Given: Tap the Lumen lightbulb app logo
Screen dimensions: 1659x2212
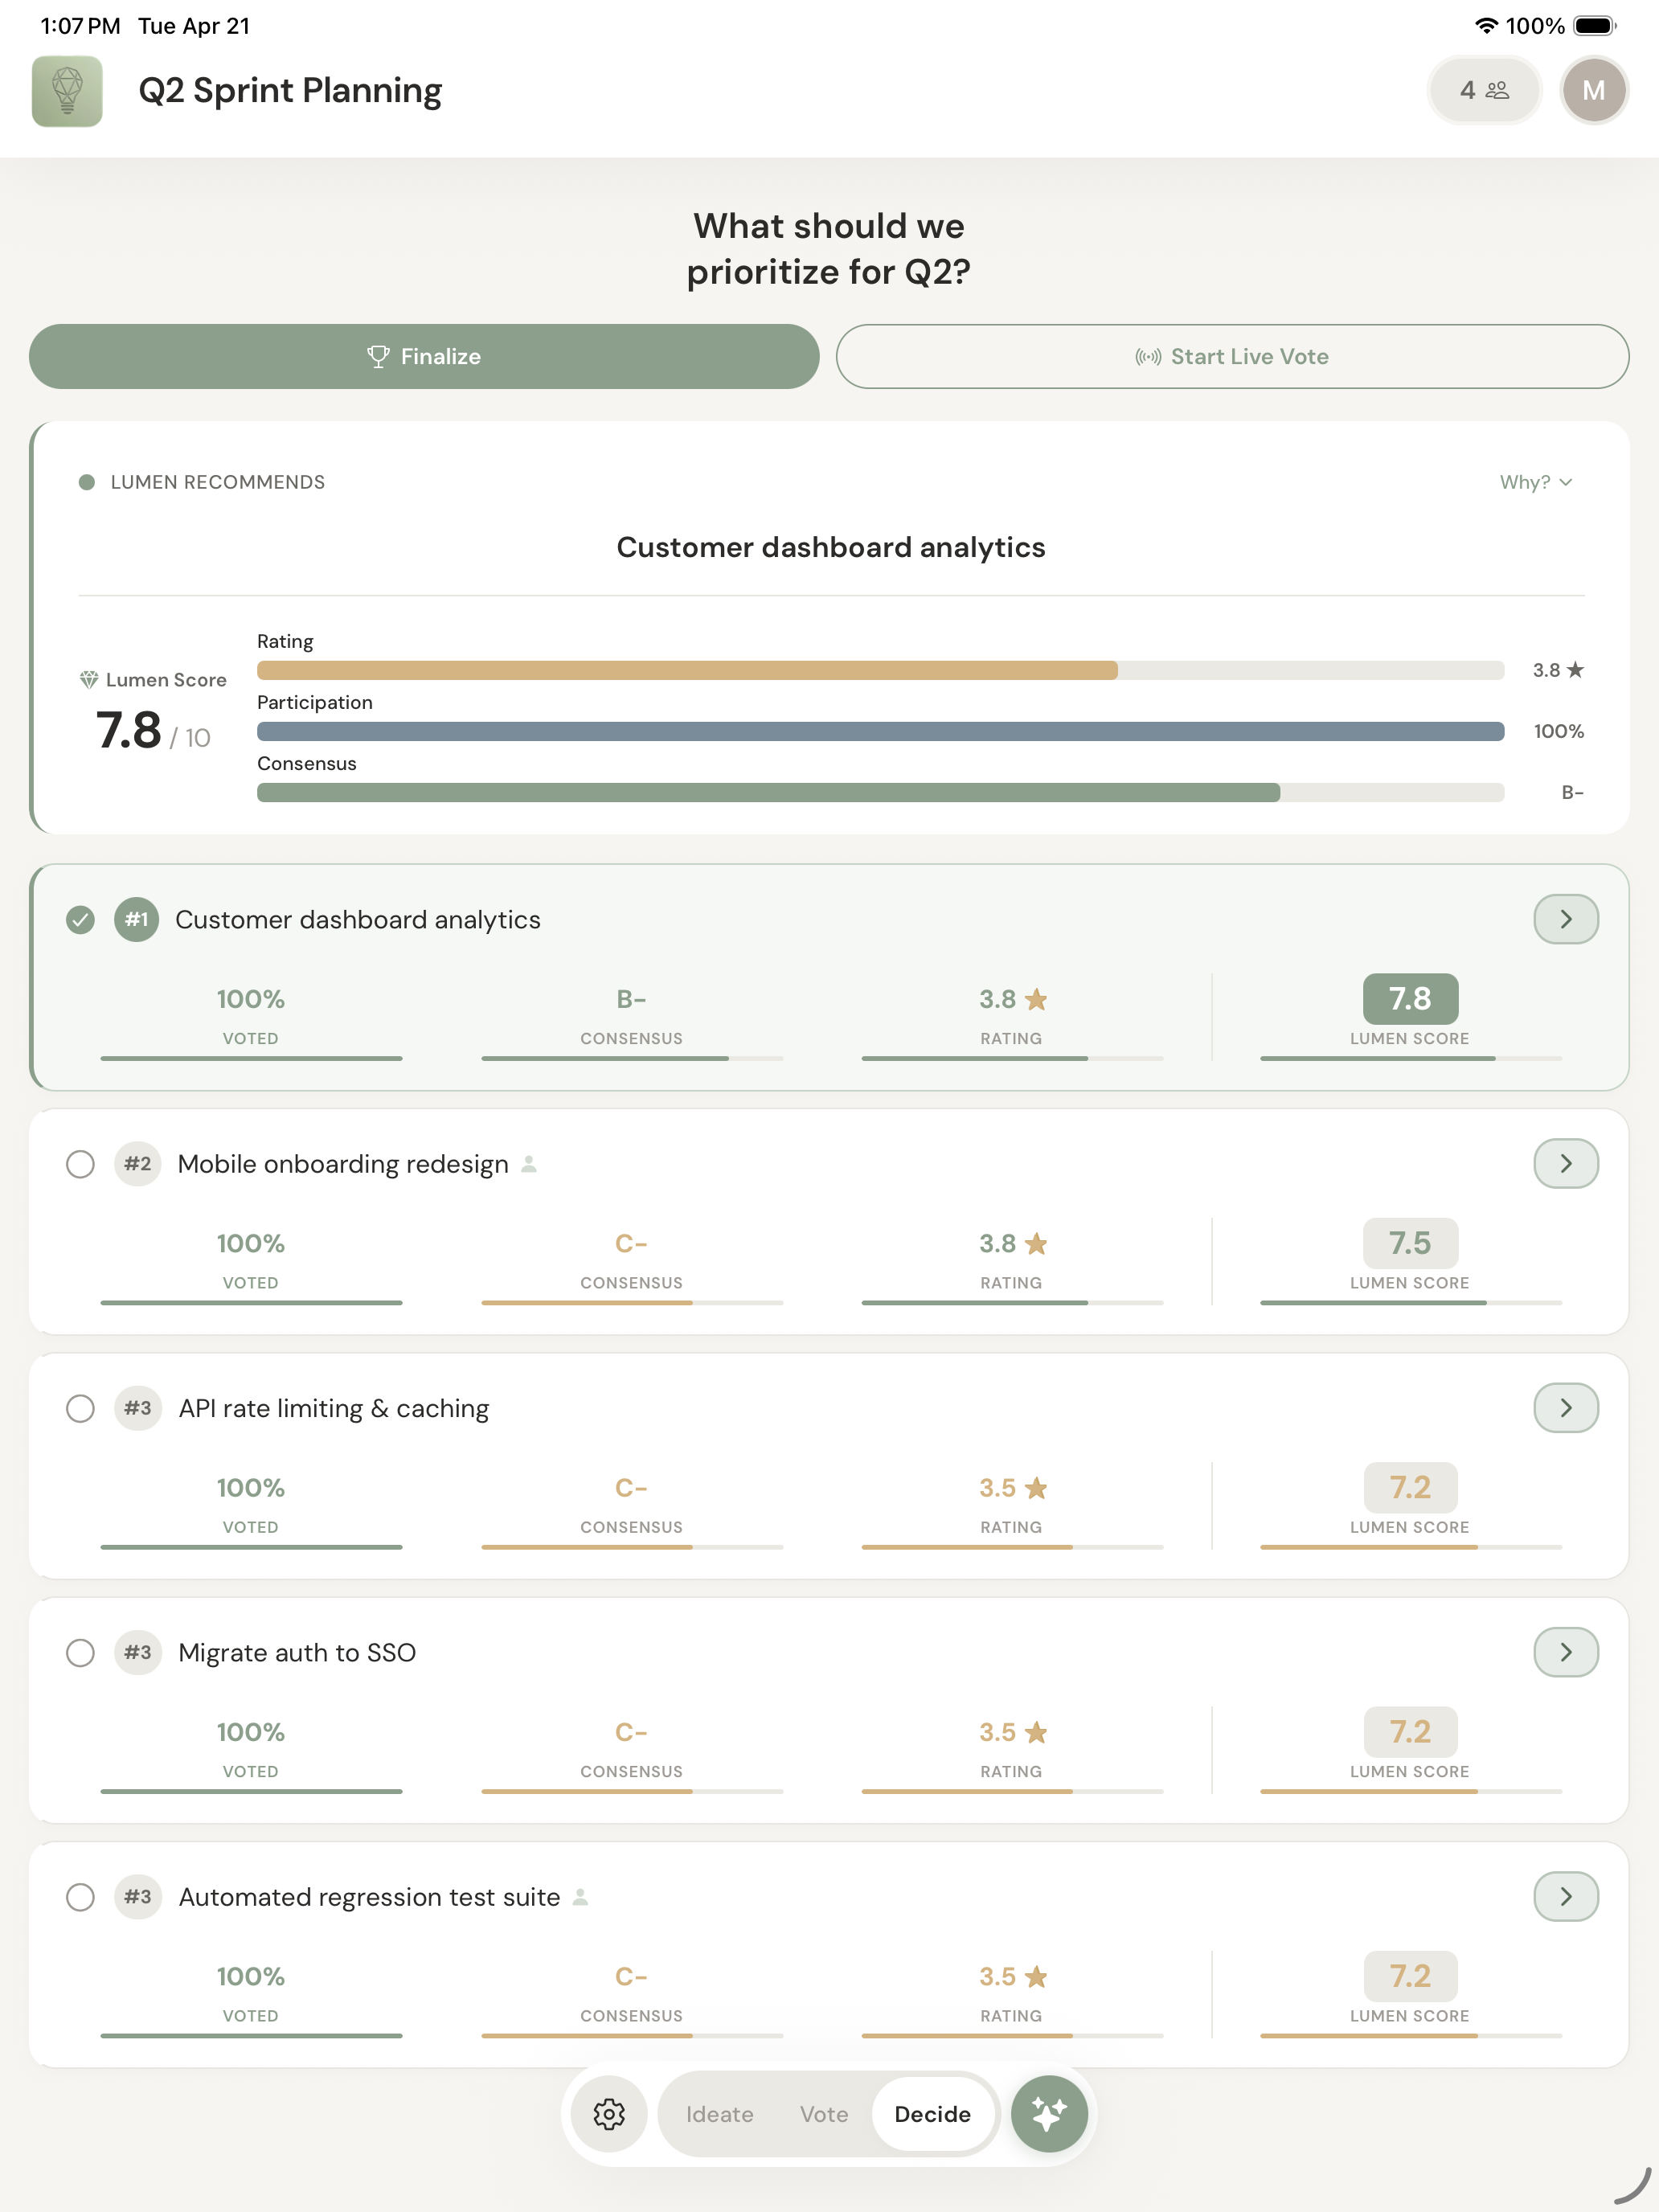Looking at the screenshot, I should coord(67,90).
